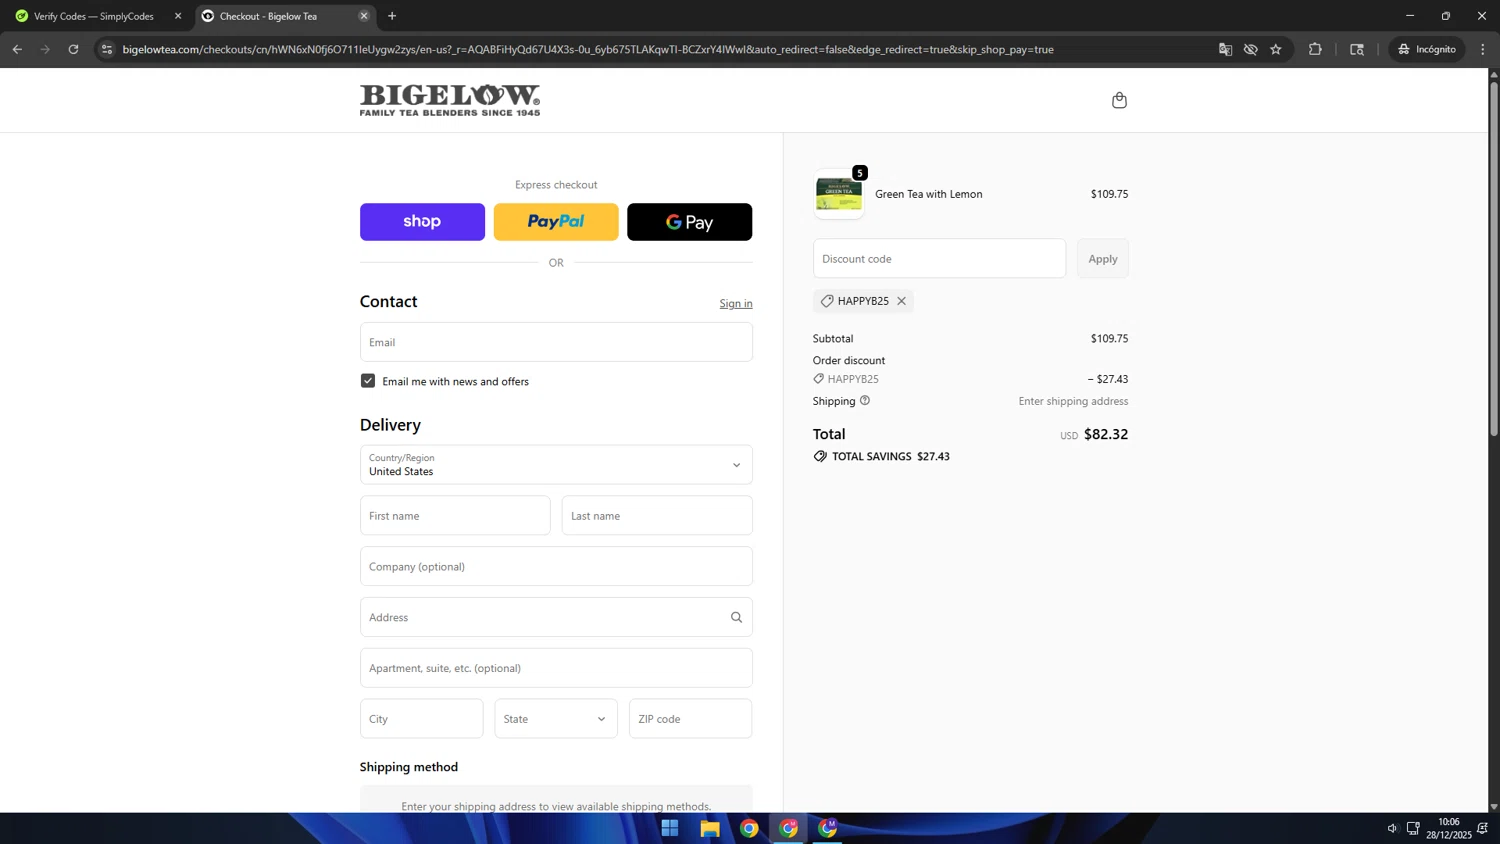Image resolution: width=1500 pixels, height=844 pixels.
Task: Click the Apartment, suite, etc. field
Action: [556, 668]
